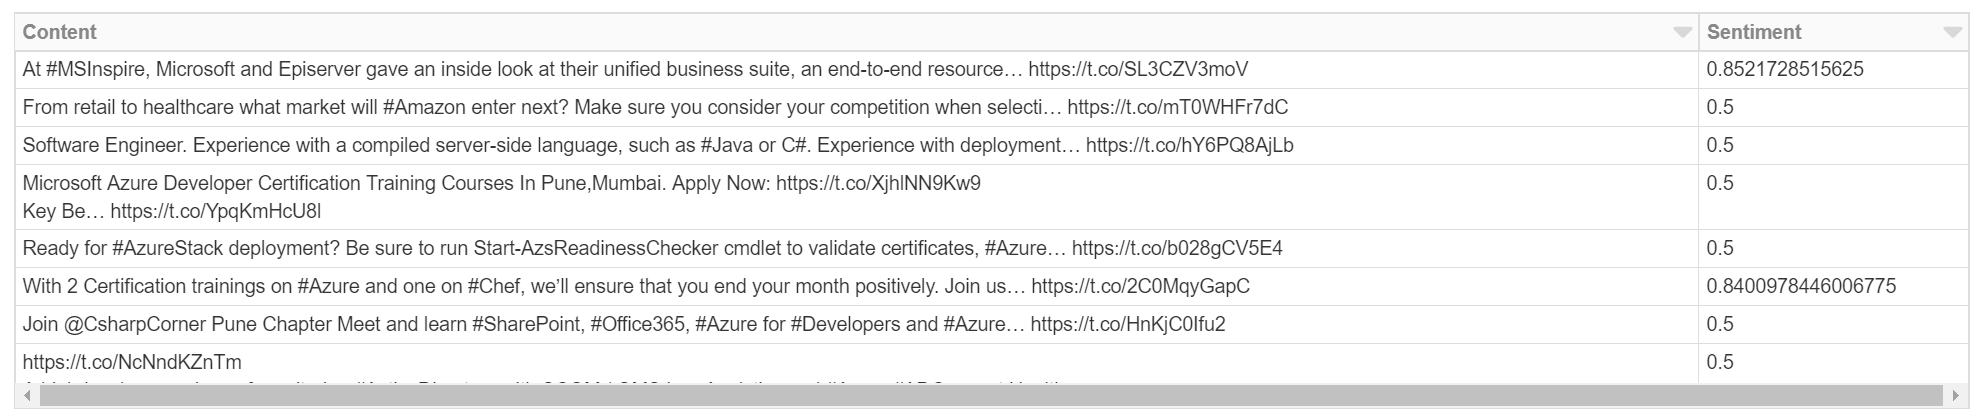Select the row starting with https://t.co/NcNndKZnTm
This screenshot has width=1983, height=419.
[x=132, y=362]
